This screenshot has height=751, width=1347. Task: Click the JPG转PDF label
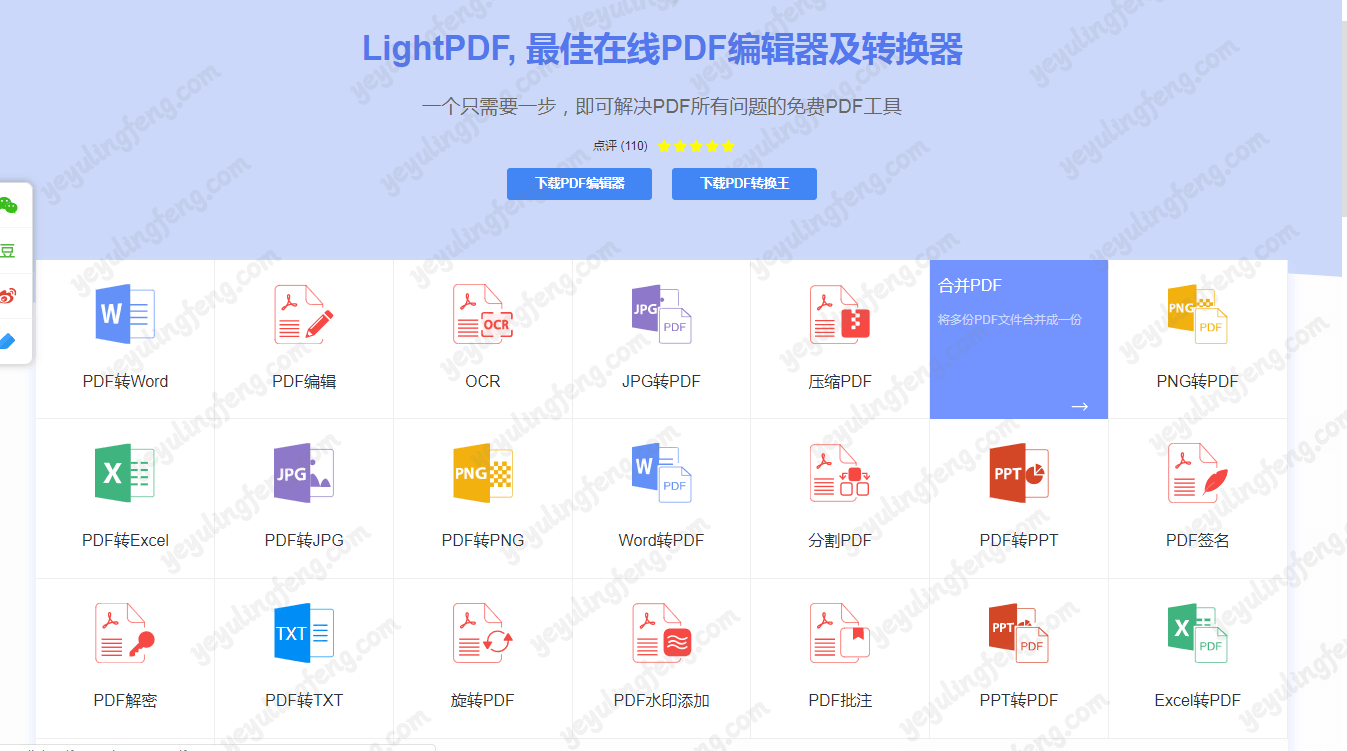[x=661, y=381]
